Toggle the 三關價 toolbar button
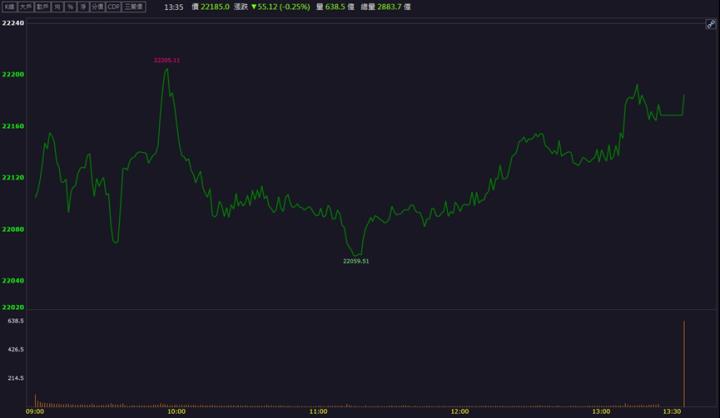Viewport: 720px width, 418px height. (x=134, y=7)
